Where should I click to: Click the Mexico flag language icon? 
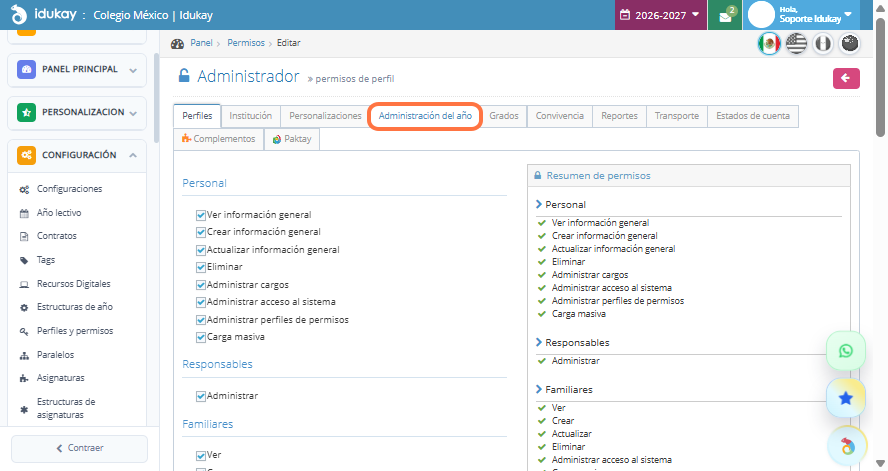pos(769,44)
